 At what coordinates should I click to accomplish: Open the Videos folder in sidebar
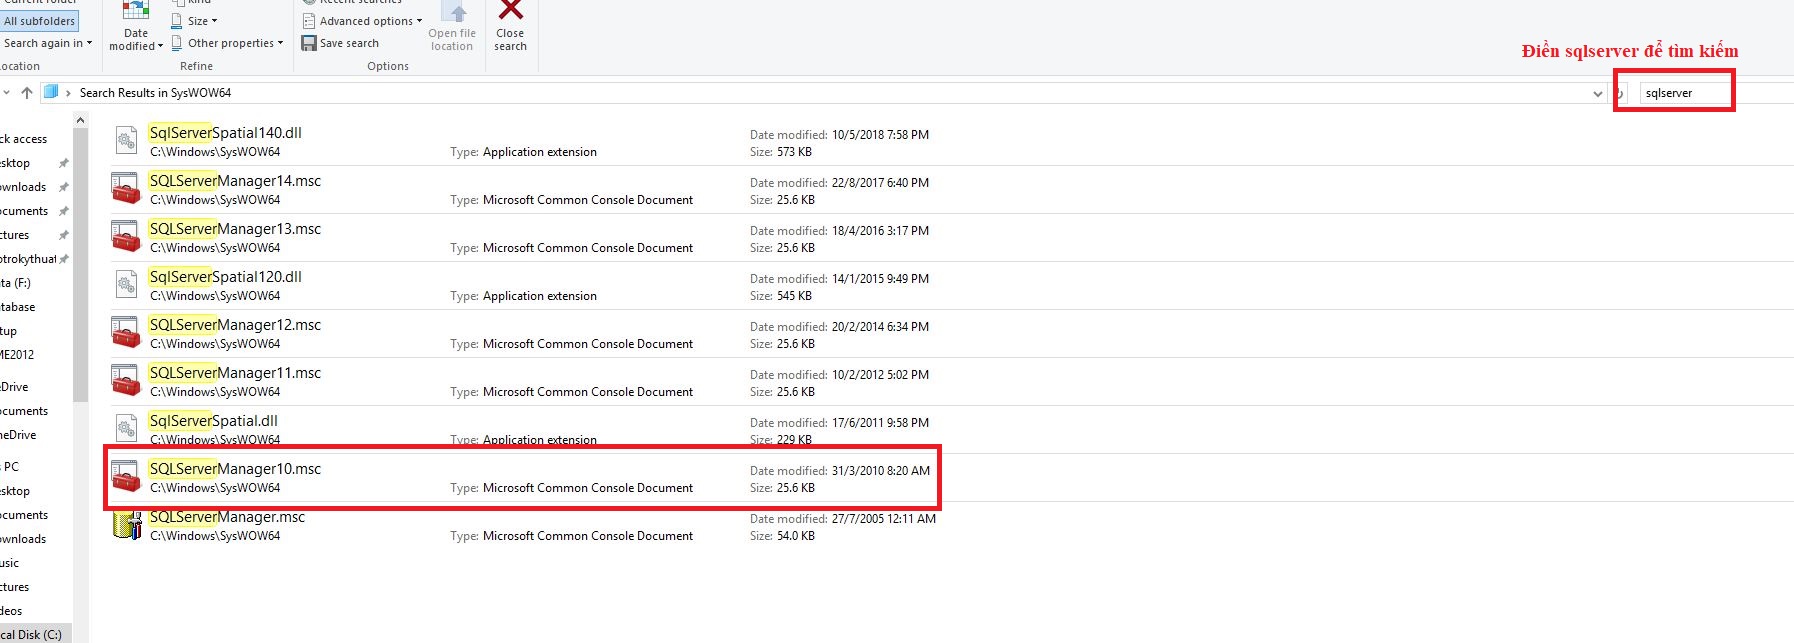(x=11, y=611)
